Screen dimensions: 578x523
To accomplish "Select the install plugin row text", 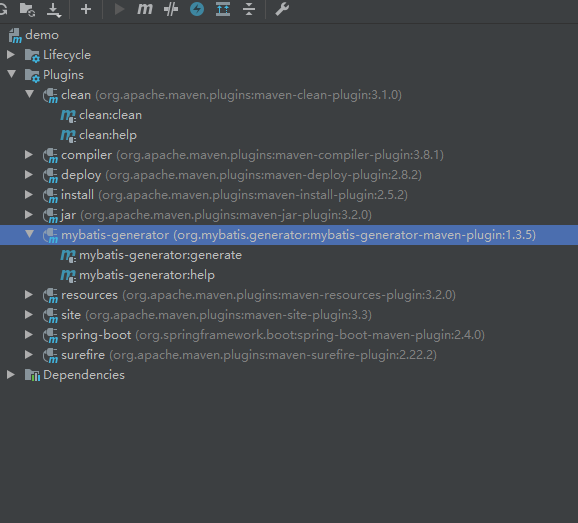I will pos(234,195).
